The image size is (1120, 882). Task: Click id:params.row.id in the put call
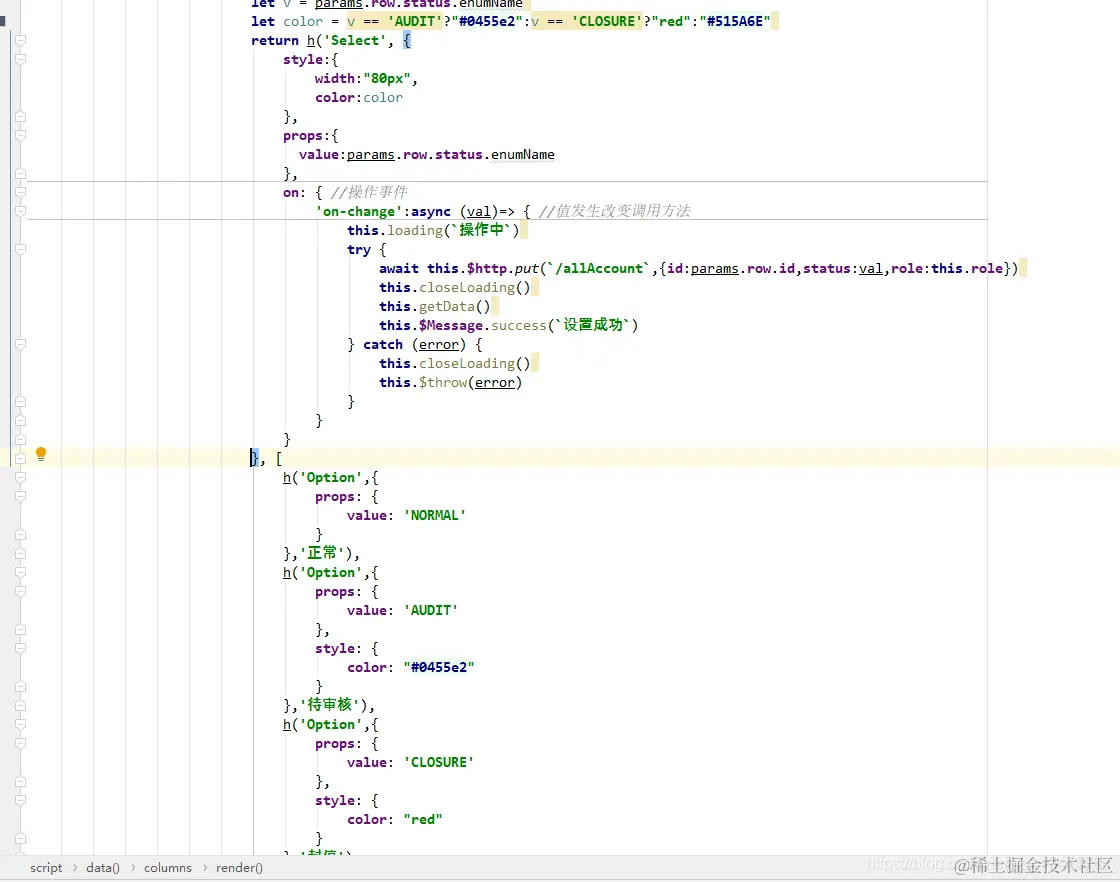(731, 269)
